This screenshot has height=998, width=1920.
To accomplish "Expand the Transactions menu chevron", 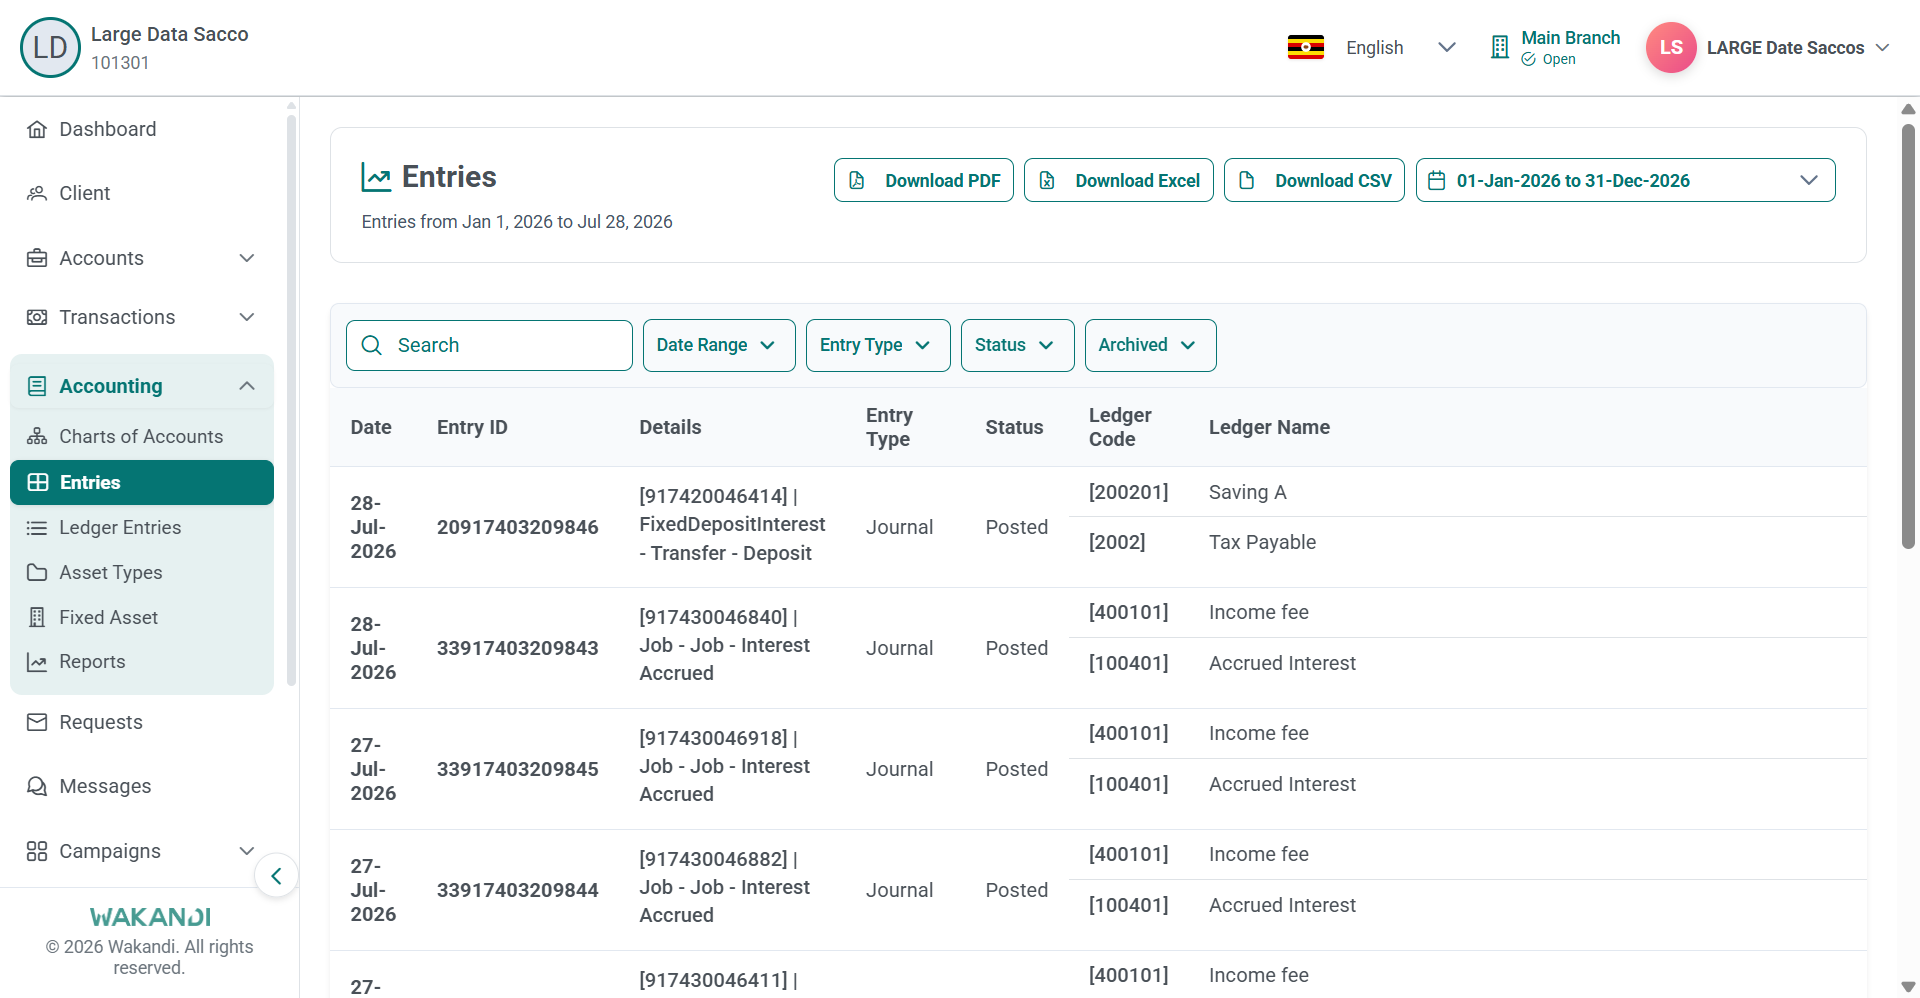I will [247, 317].
